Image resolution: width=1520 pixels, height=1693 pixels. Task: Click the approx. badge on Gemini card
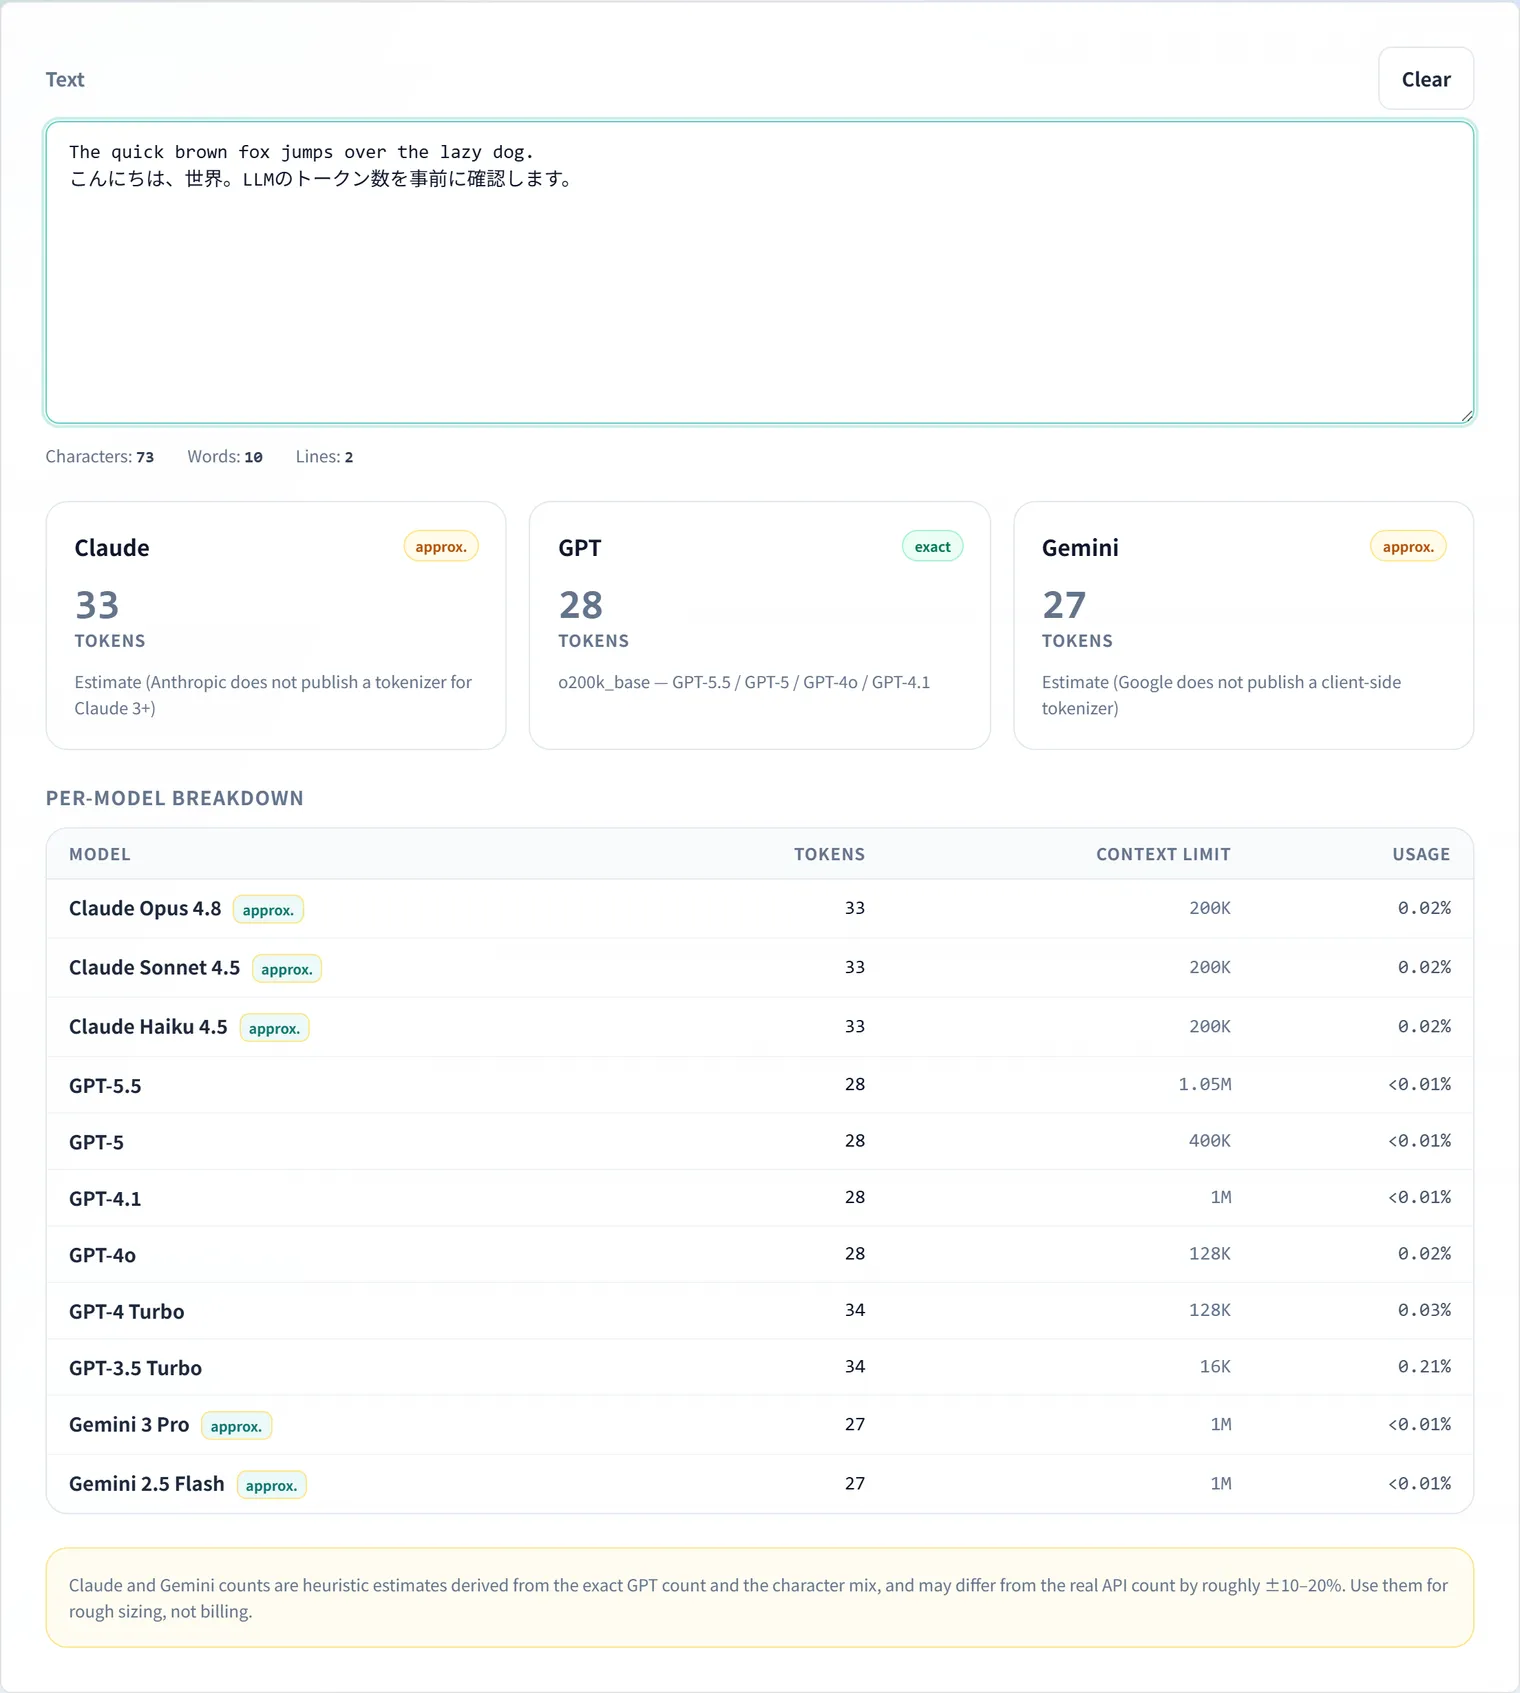[x=1408, y=547]
